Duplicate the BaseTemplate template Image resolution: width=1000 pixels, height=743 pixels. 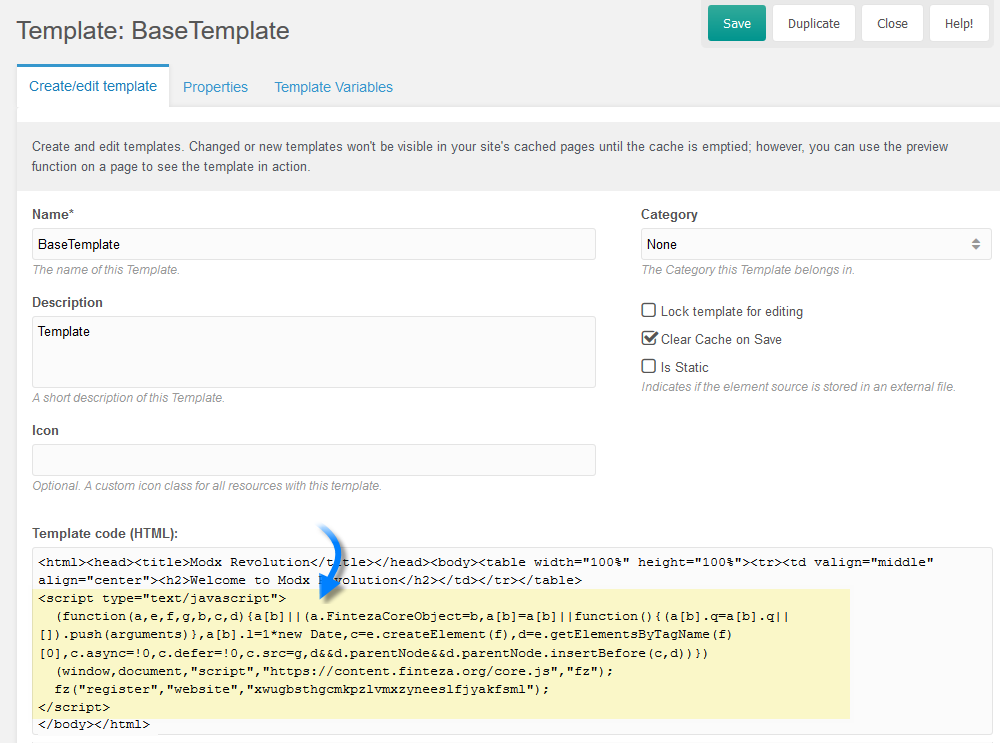pyautogui.click(x=813, y=24)
